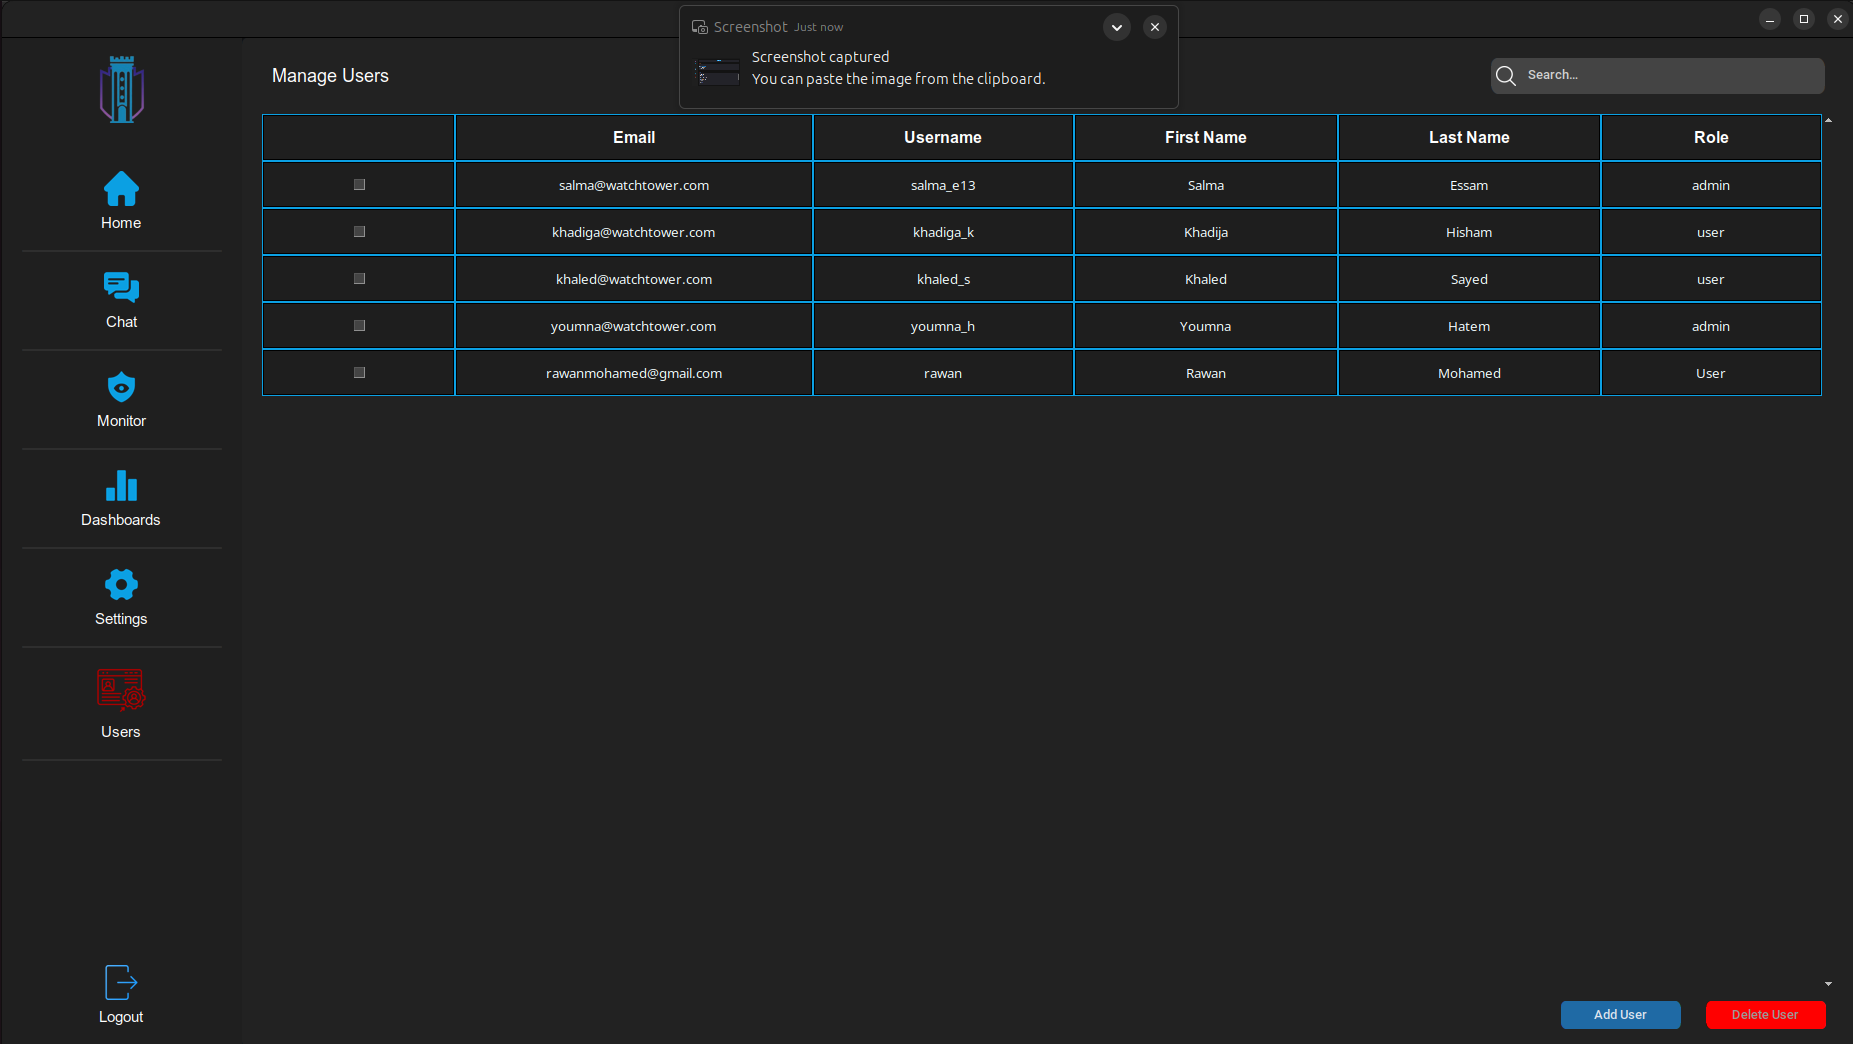Select the Settings menu label
This screenshot has width=1853, height=1044.
click(121, 619)
